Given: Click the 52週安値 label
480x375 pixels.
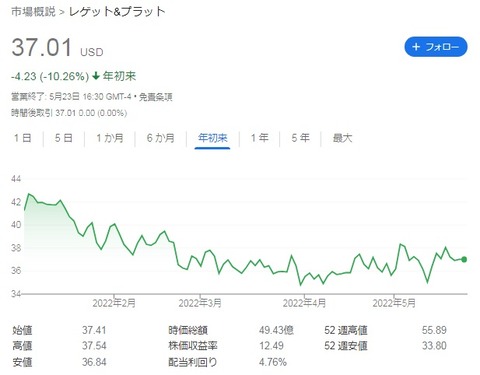Looking at the screenshot, I should pos(346,346).
